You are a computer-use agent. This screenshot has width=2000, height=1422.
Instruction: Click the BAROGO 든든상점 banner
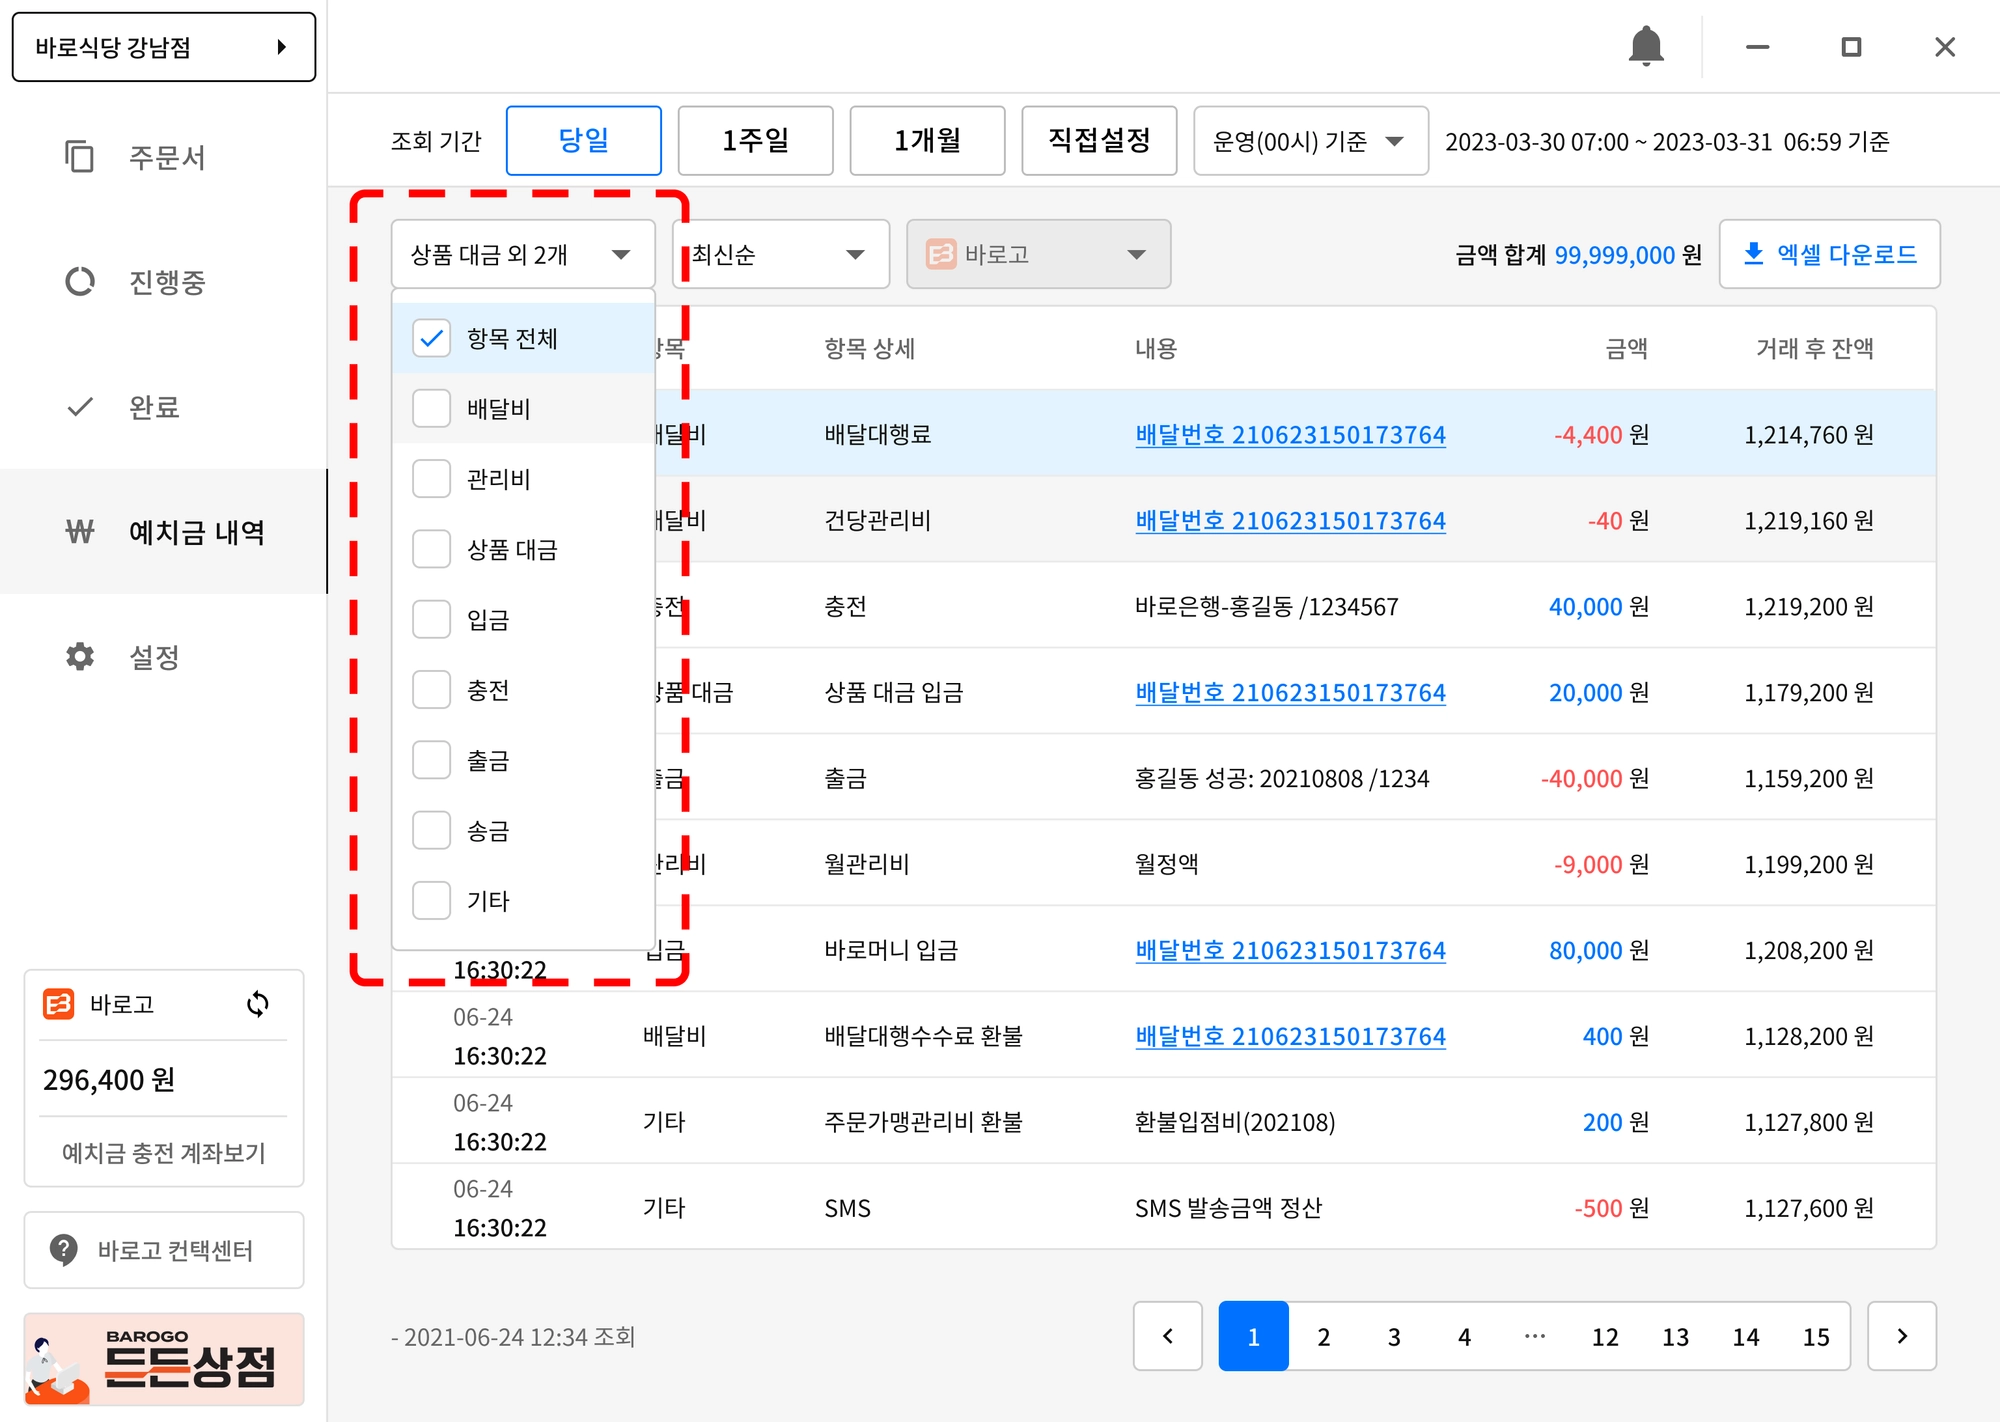(x=164, y=1360)
